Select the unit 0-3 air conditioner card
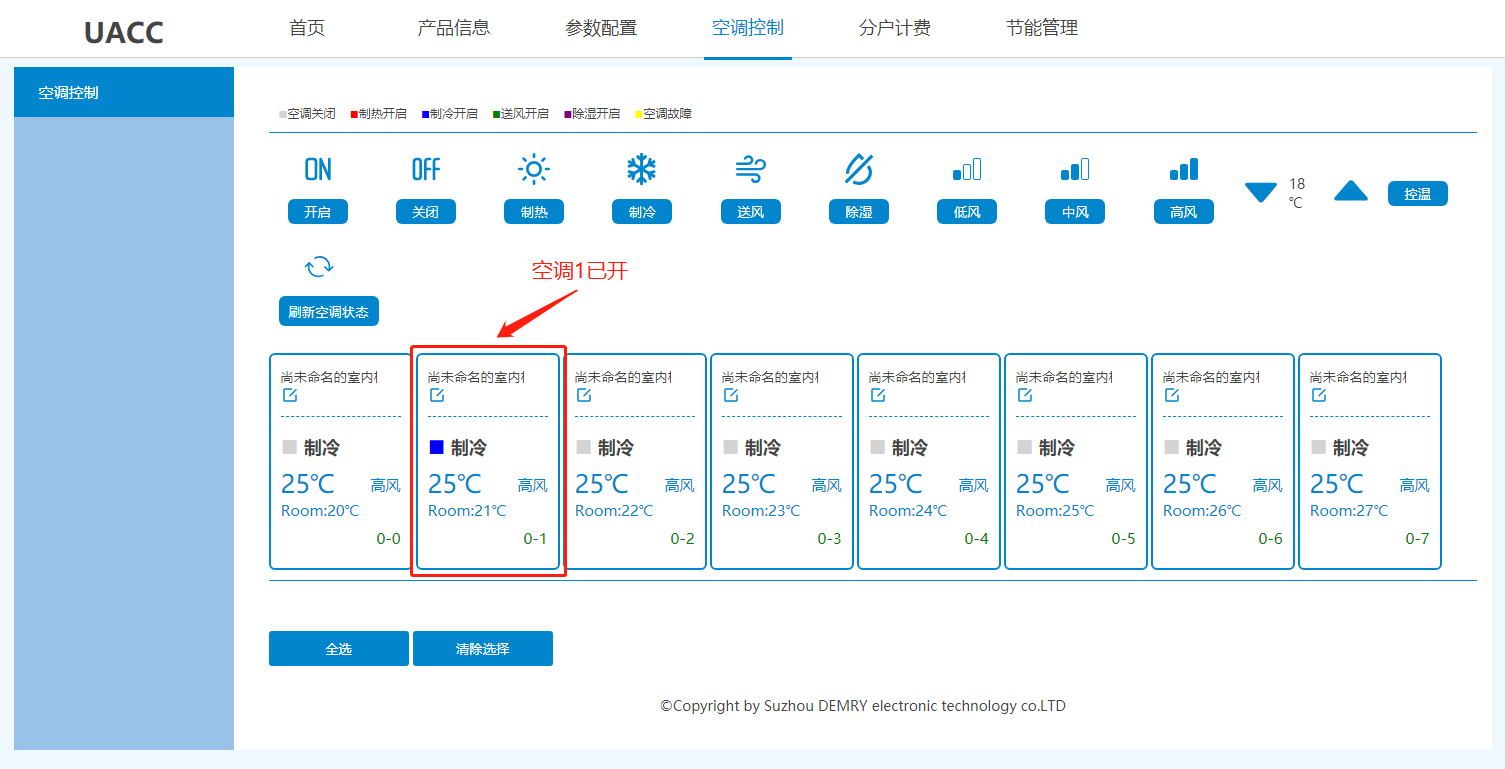Image resolution: width=1505 pixels, height=769 pixels. [x=781, y=461]
